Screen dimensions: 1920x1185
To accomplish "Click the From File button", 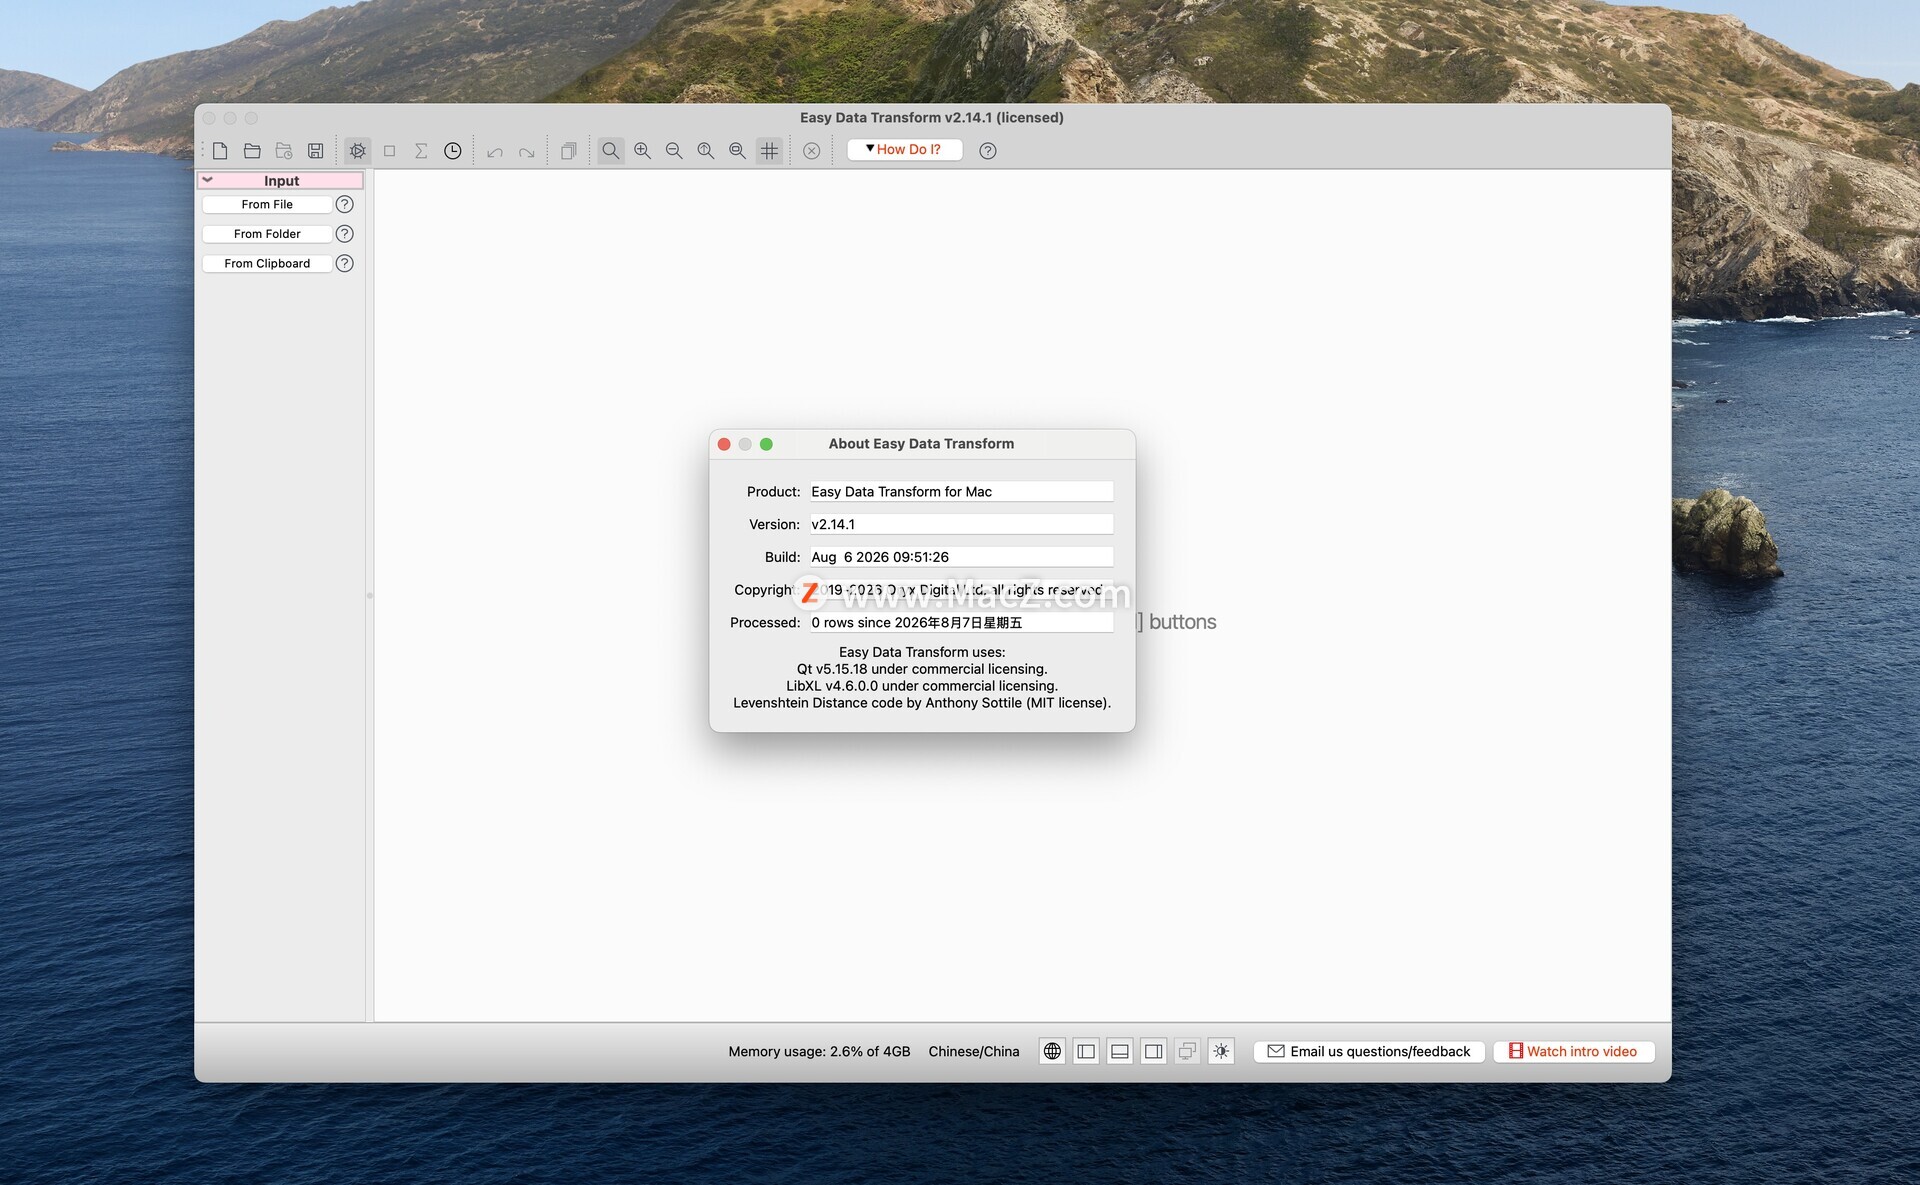I will (267, 204).
